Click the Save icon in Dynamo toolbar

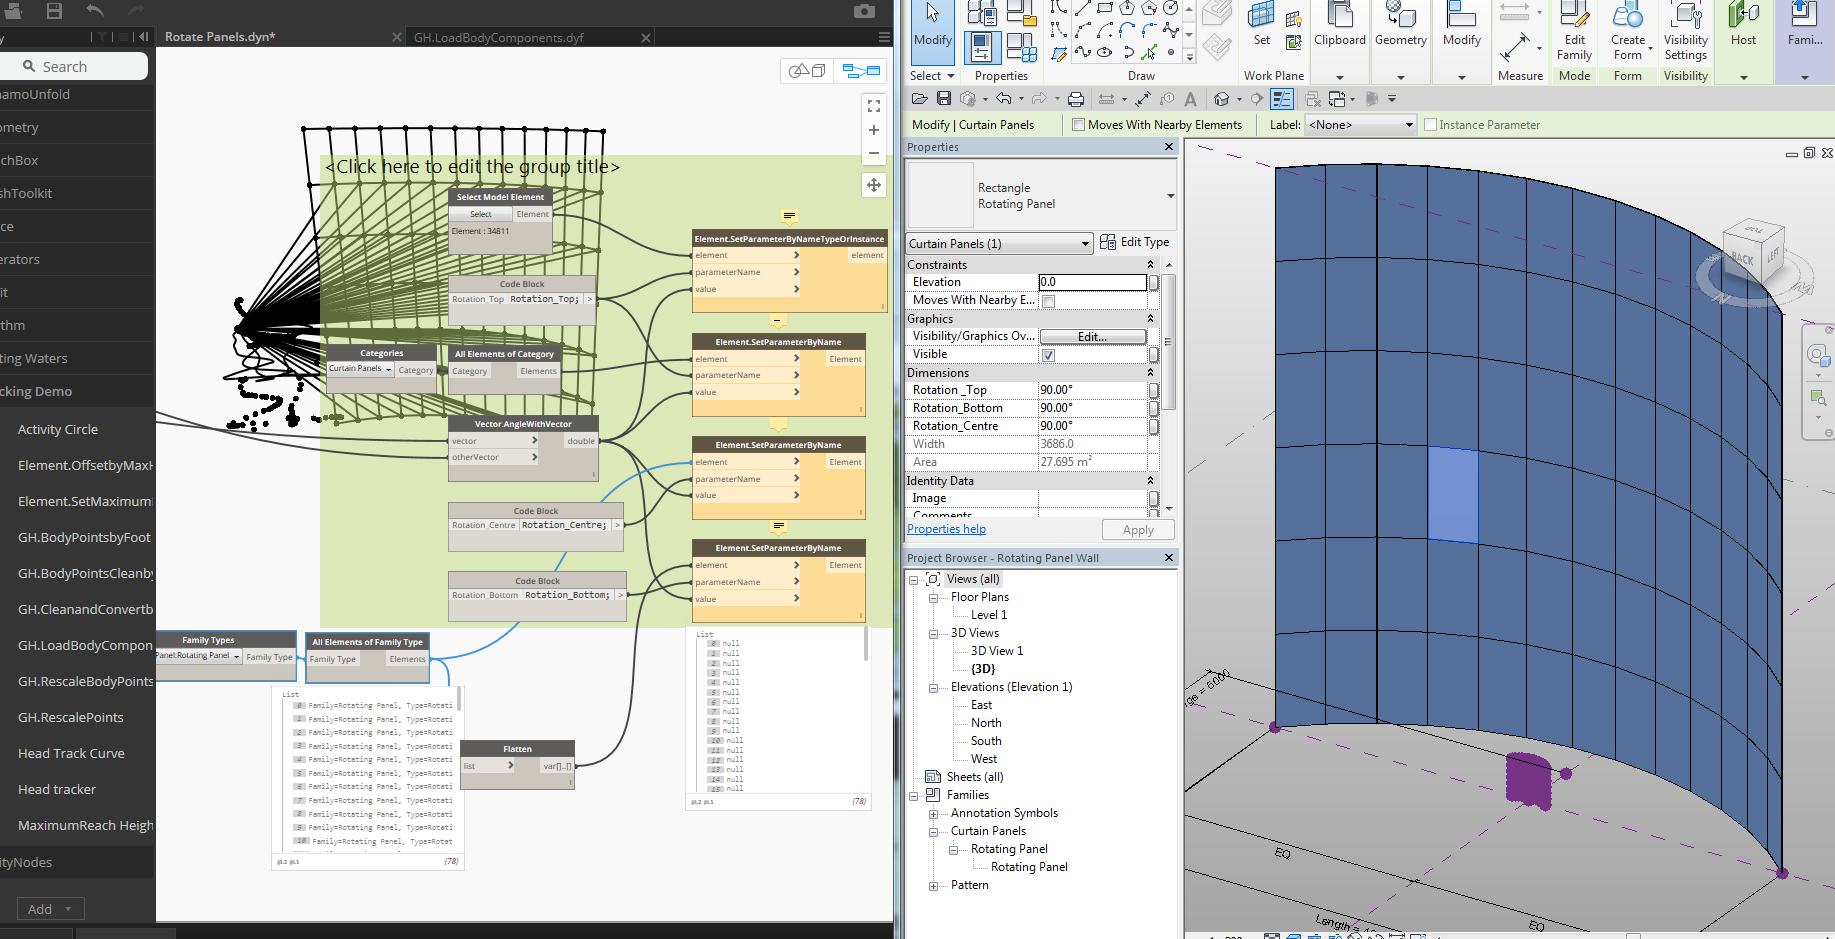(x=54, y=11)
